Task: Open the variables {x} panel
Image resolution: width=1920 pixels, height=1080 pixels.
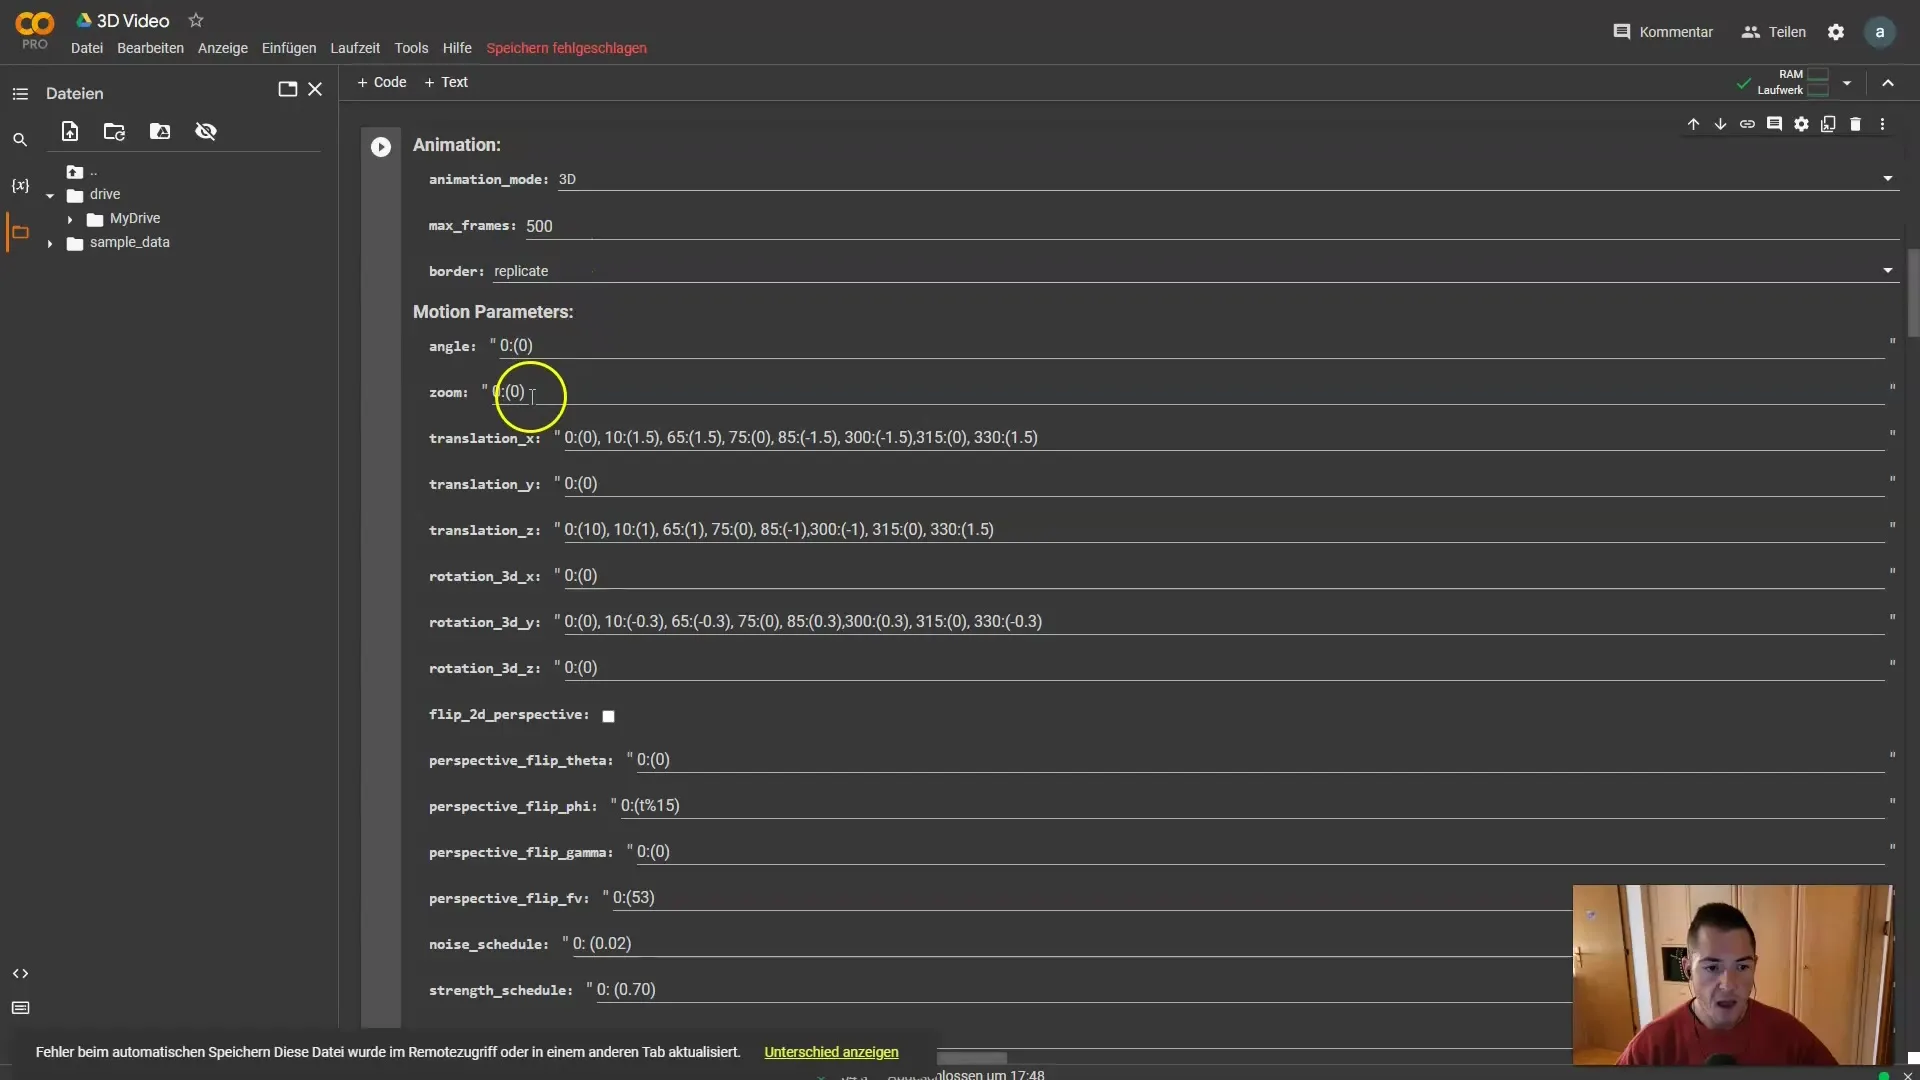Action: click(x=20, y=186)
